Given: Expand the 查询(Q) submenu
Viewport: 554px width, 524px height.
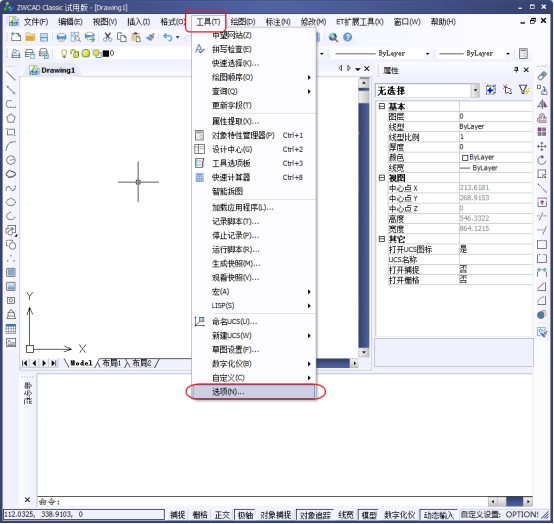Looking at the screenshot, I should 254,91.
